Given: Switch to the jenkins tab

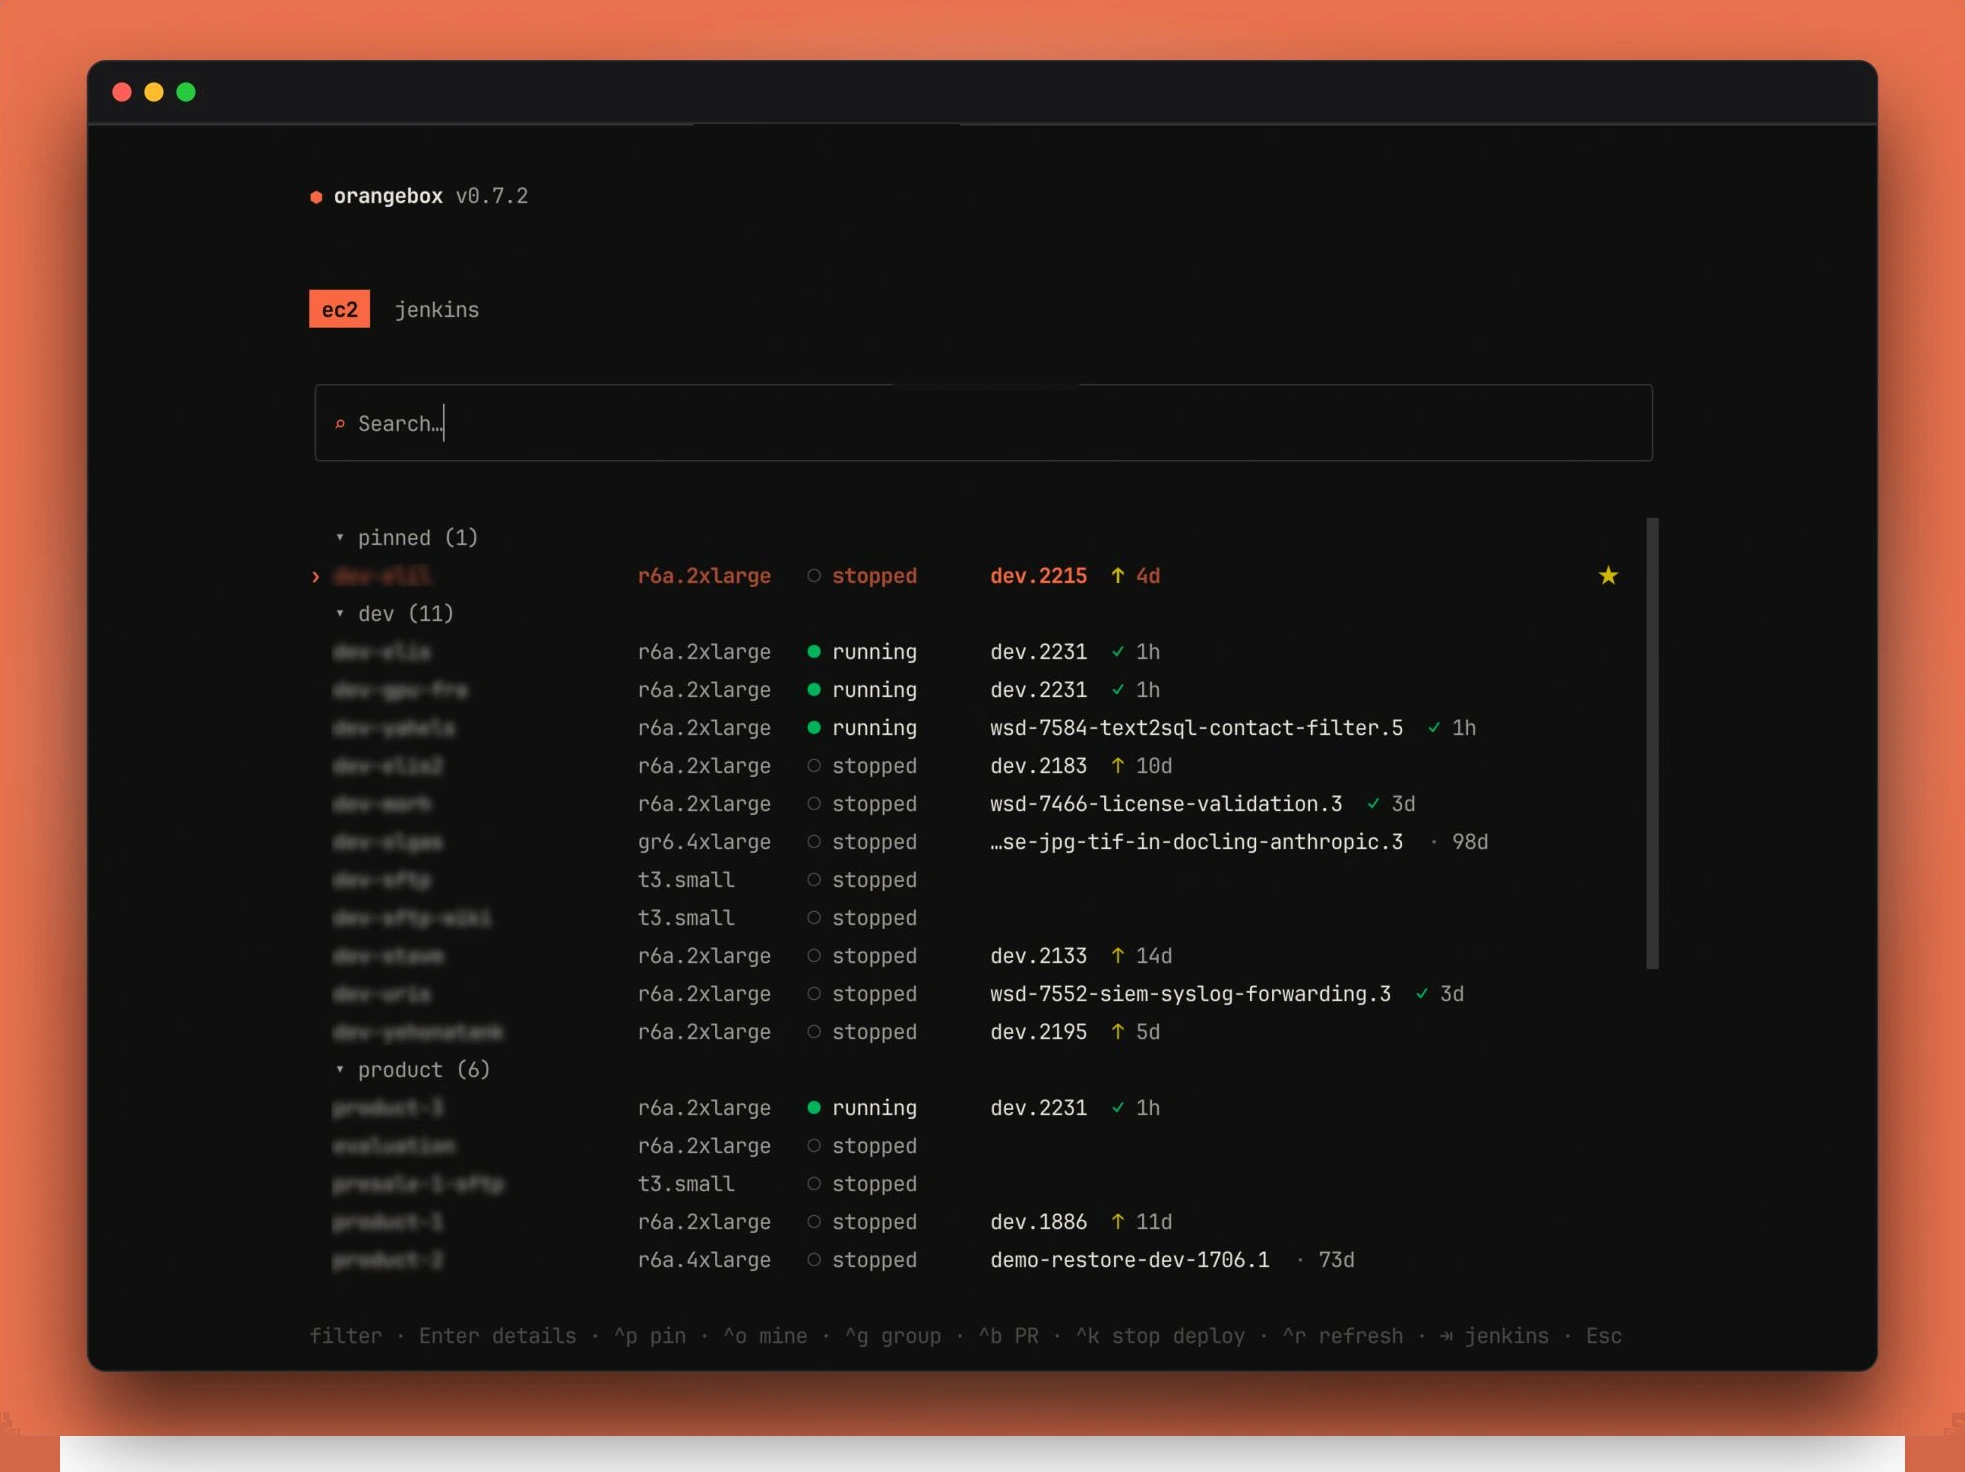Looking at the screenshot, I should point(437,310).
